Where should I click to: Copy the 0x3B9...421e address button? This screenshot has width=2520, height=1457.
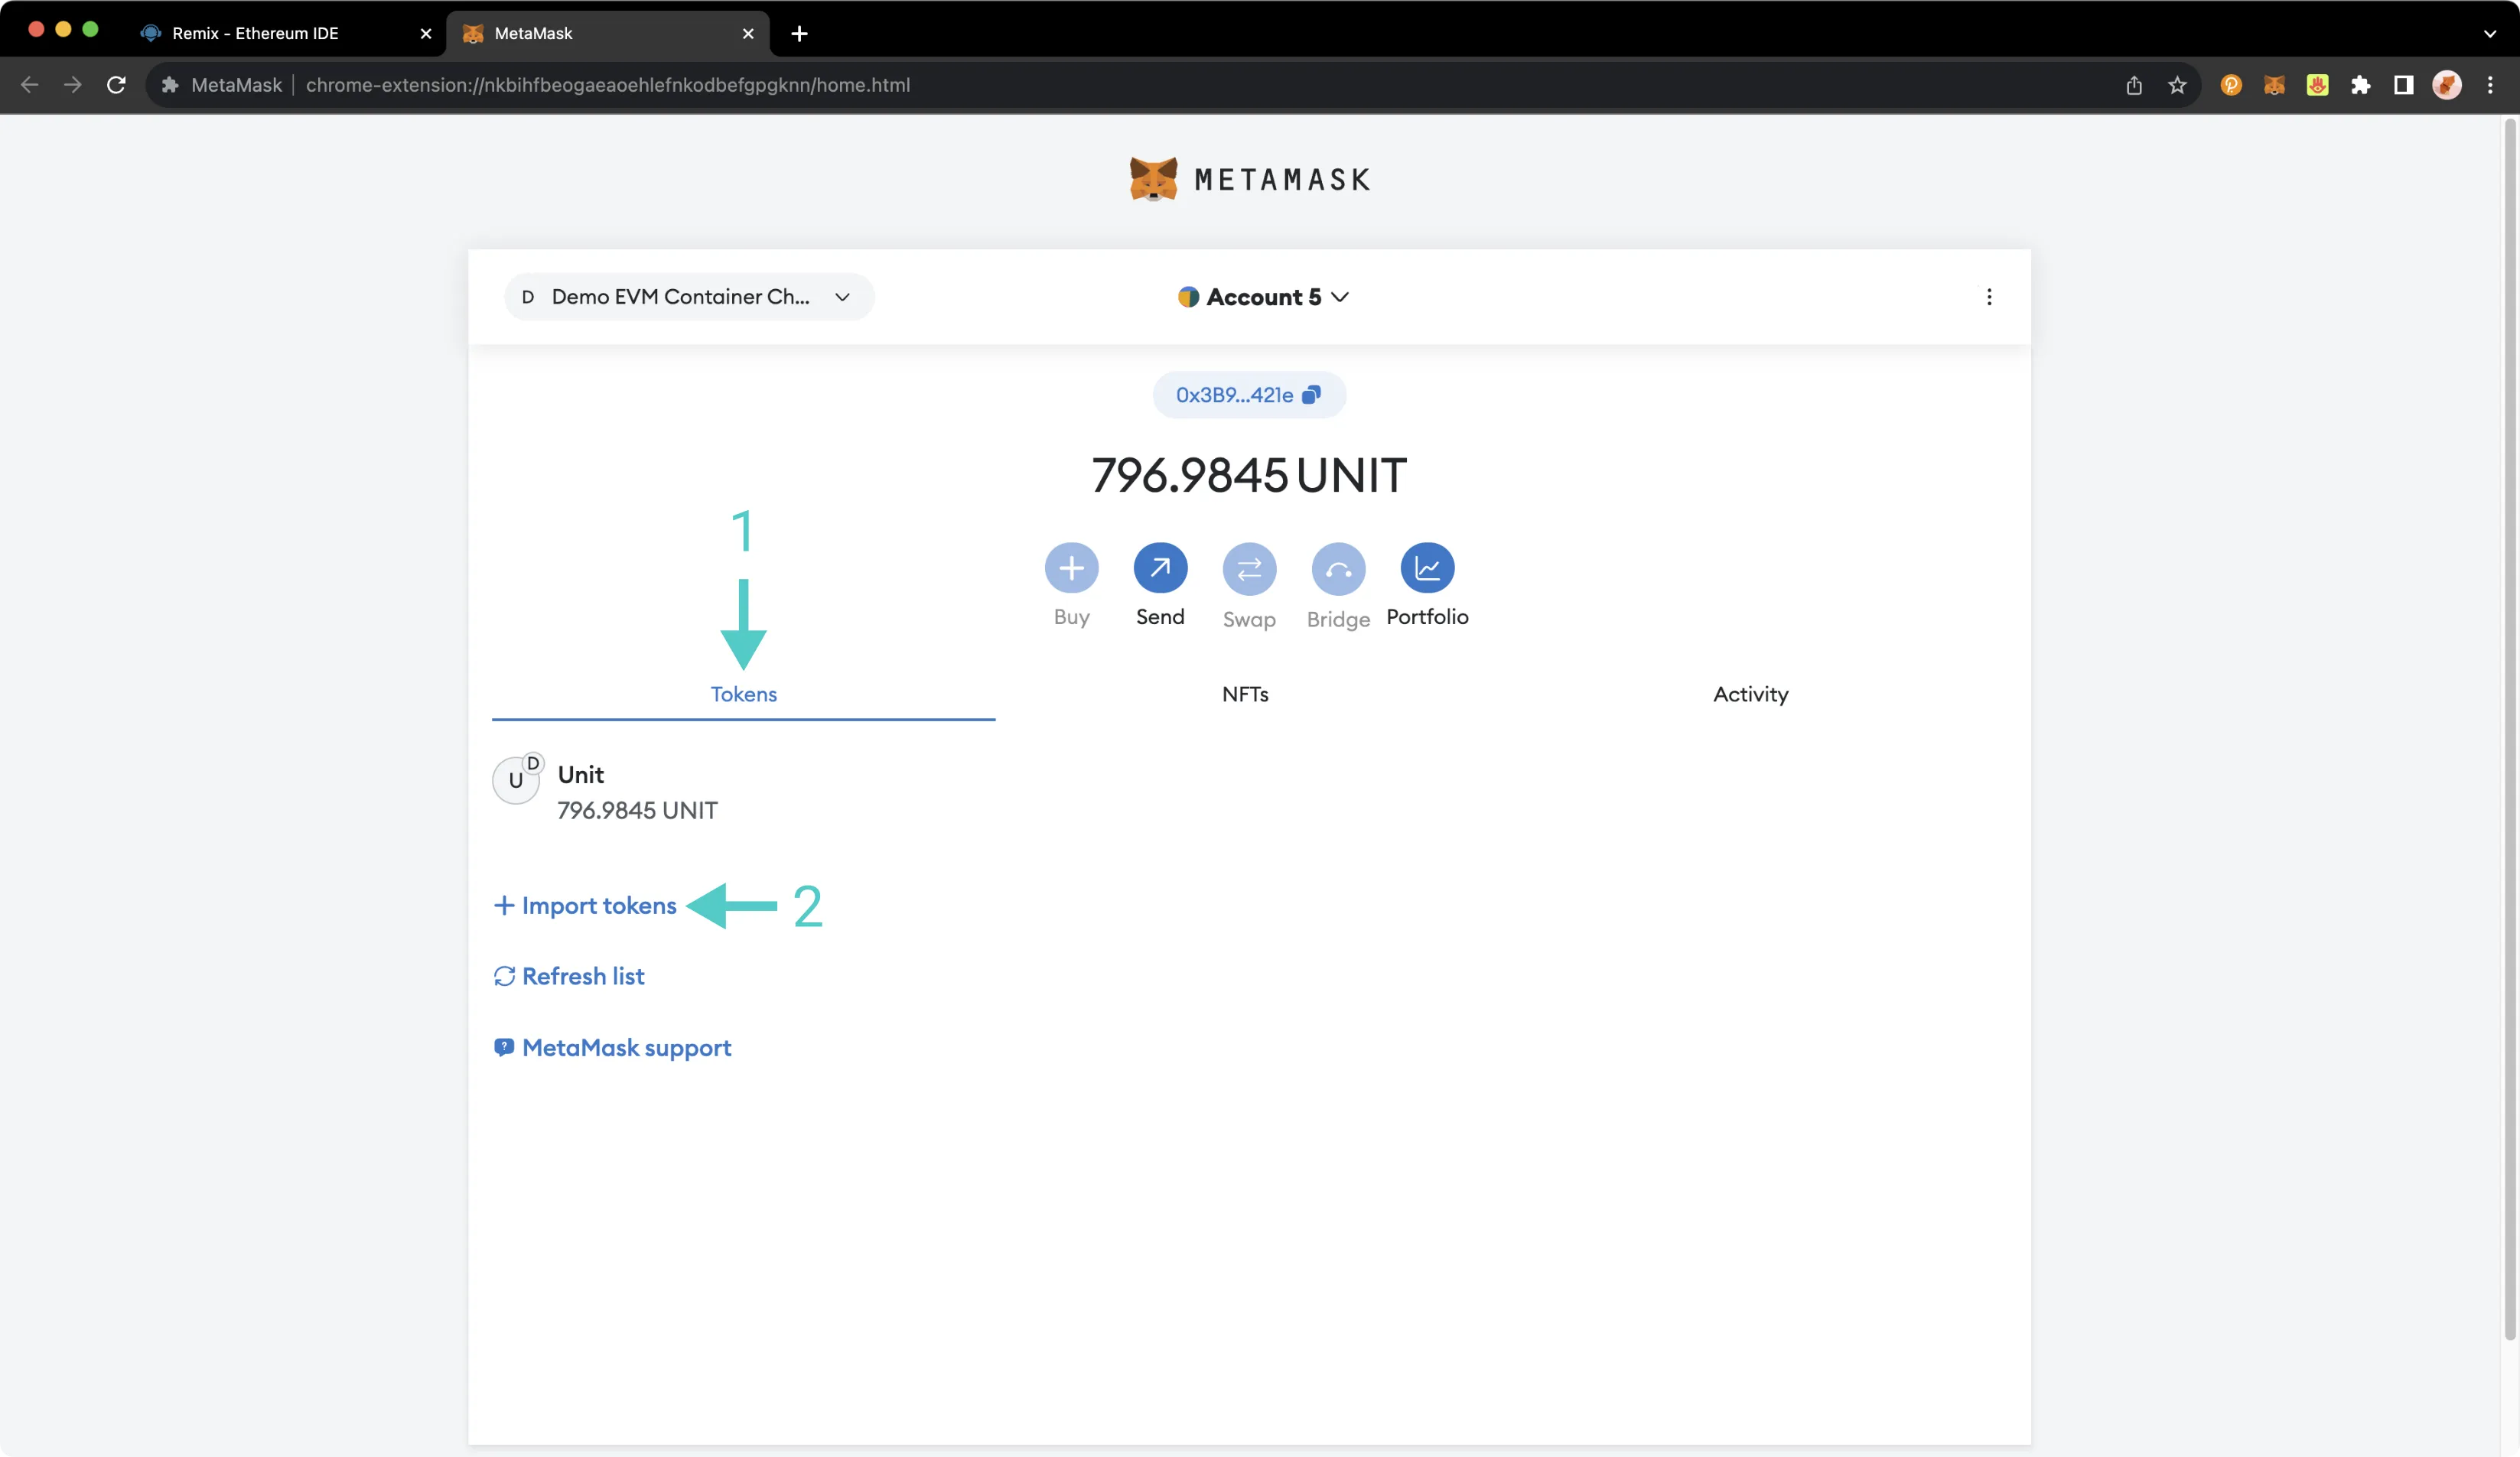[1249, 395]
